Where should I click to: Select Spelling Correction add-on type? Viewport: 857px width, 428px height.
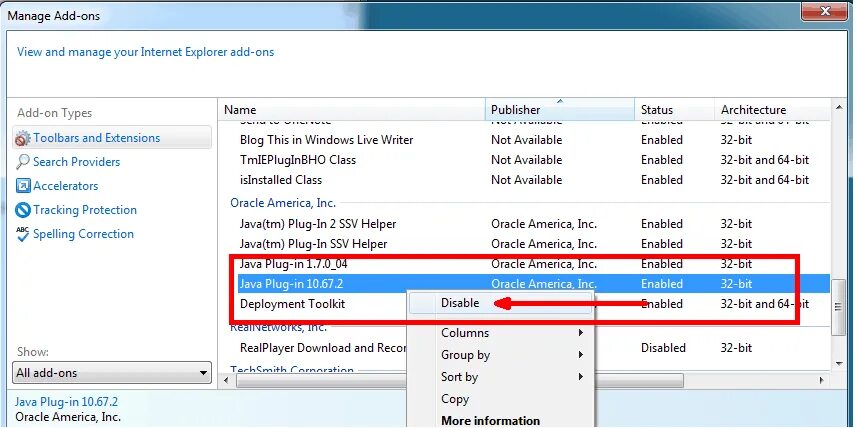[83, 234]
